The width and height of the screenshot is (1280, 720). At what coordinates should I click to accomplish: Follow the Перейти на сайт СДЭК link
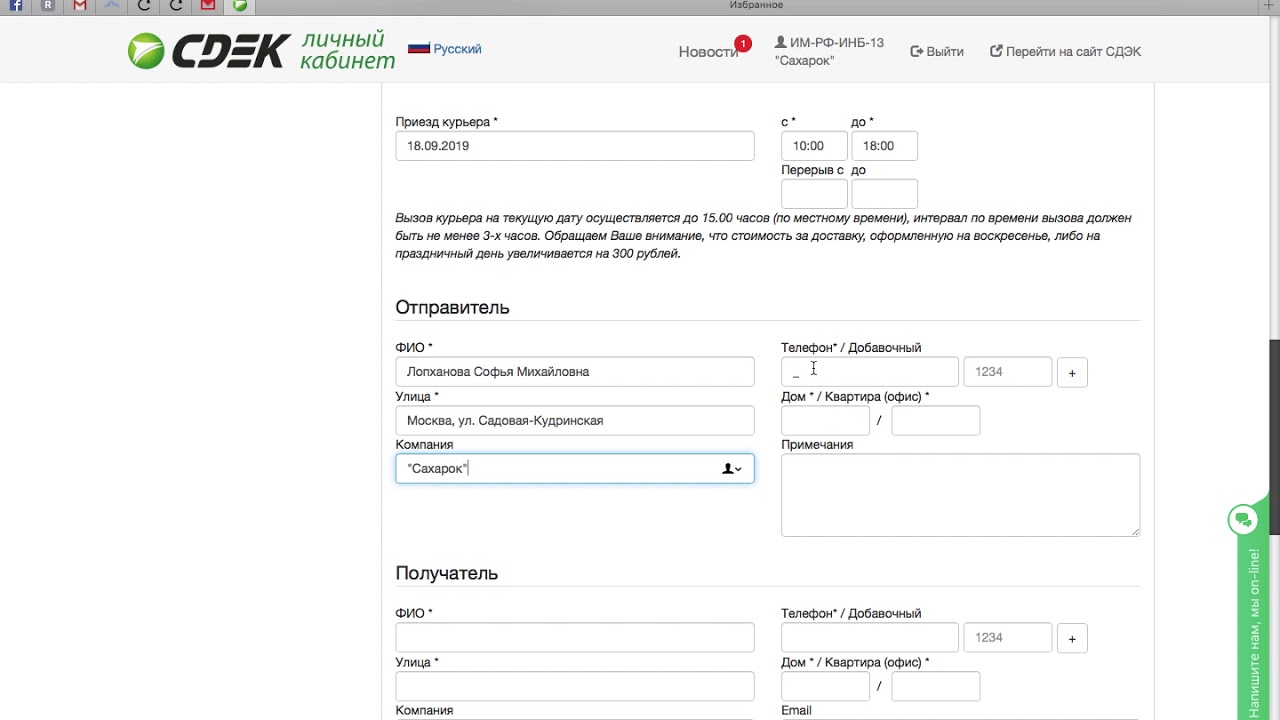(1065, 51)
